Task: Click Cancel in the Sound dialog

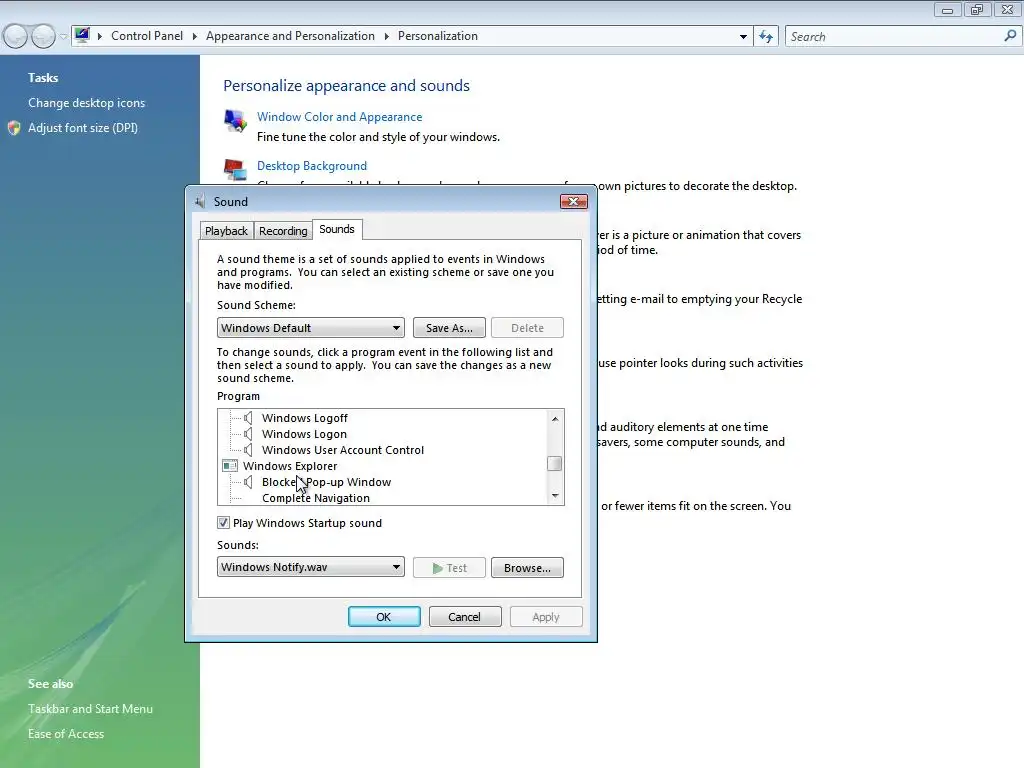Action: point(464,617)
